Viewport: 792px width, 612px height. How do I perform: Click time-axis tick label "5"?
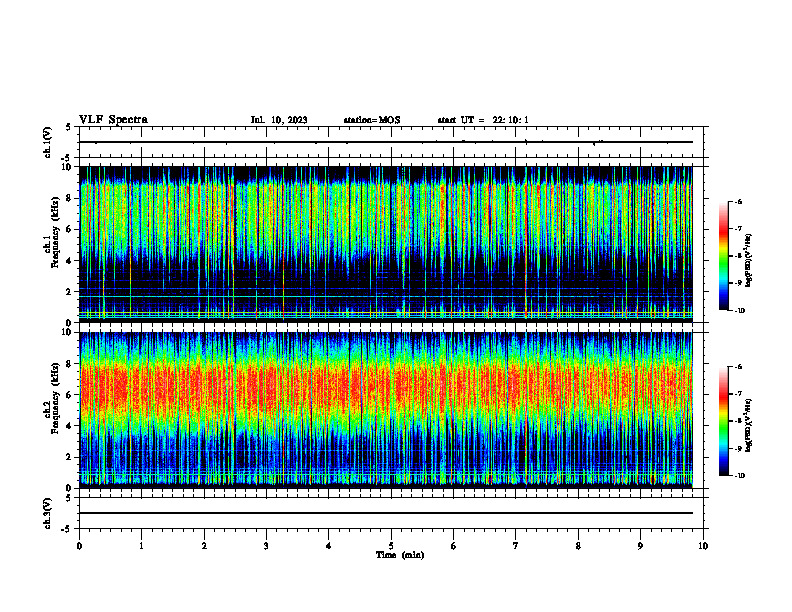[391, 546]
